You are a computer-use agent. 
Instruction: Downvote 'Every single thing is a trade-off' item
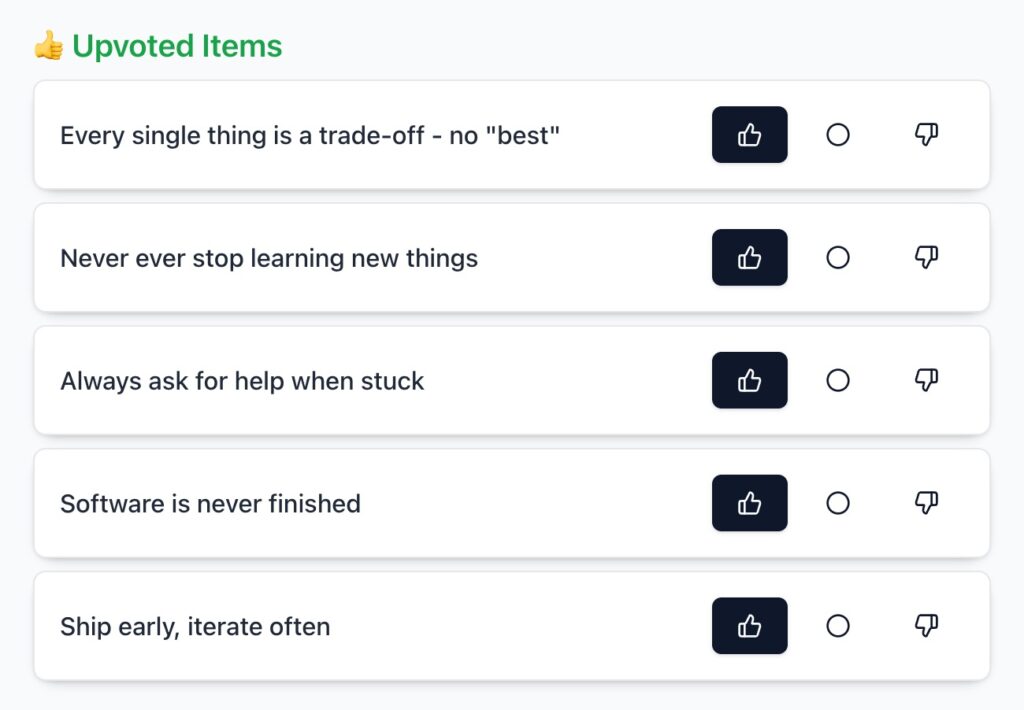[926, 135]
